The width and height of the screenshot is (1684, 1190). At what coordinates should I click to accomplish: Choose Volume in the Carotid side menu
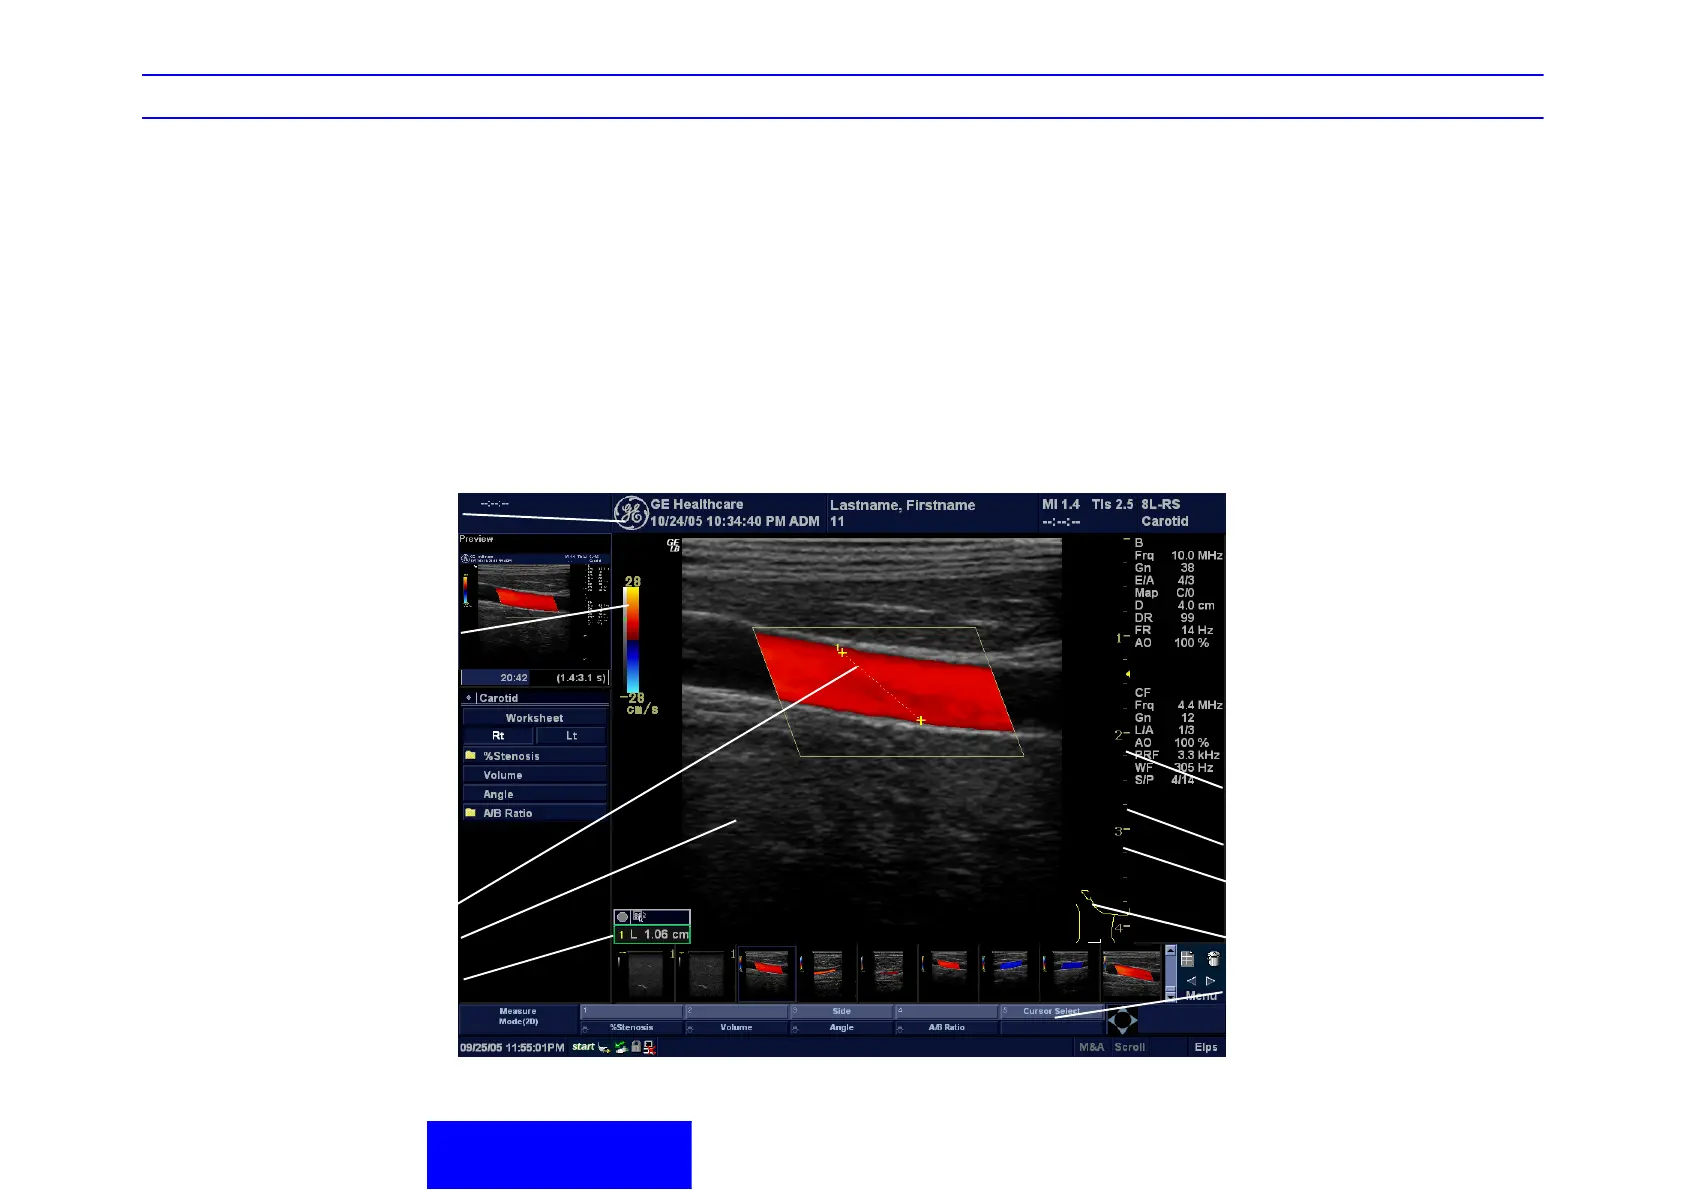(x=534, y=775)
